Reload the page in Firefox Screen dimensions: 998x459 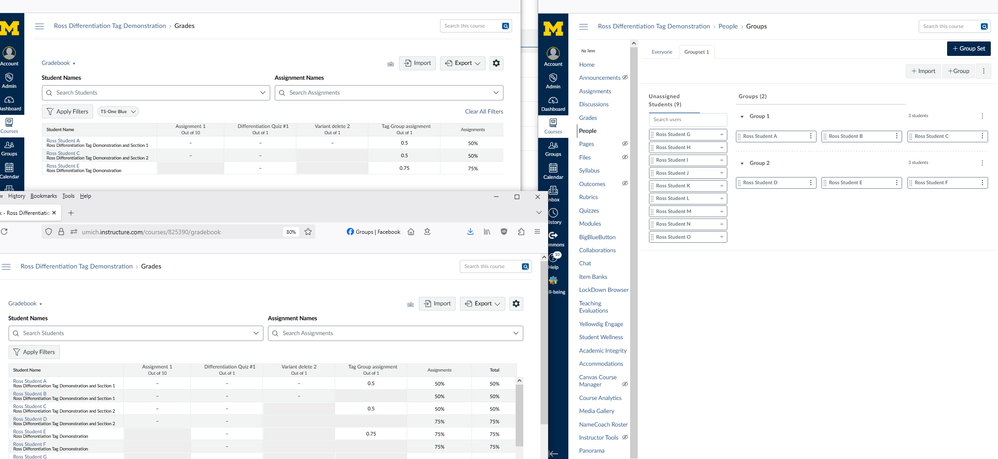(4, 232)
